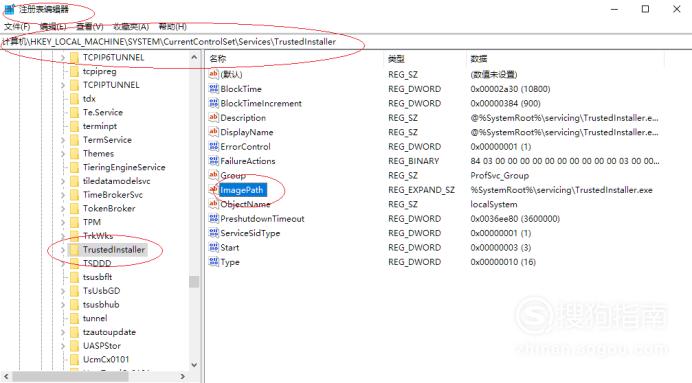Click the string icon next to Description

[214, 117]
